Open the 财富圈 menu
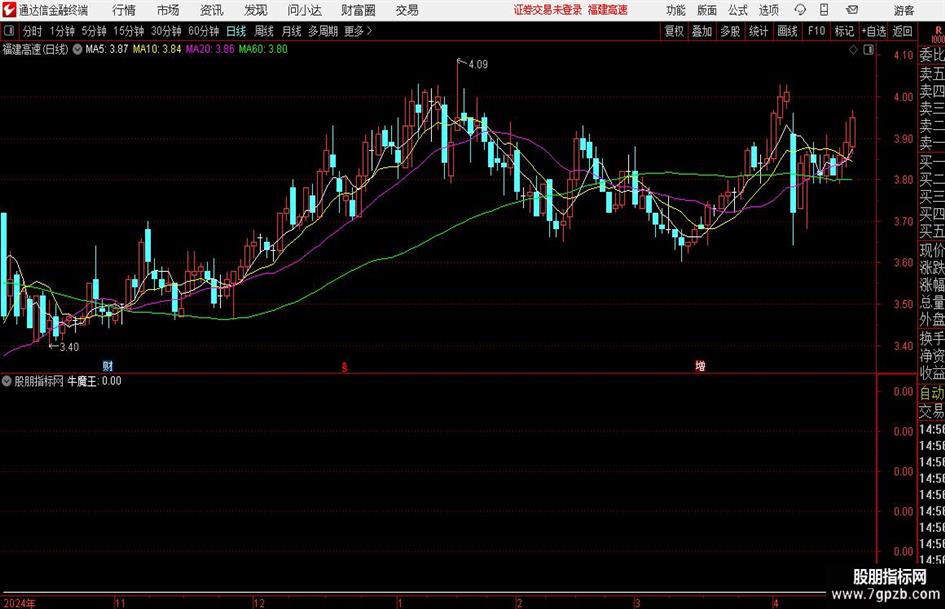945x609 pixels. [x=358, y=10]
